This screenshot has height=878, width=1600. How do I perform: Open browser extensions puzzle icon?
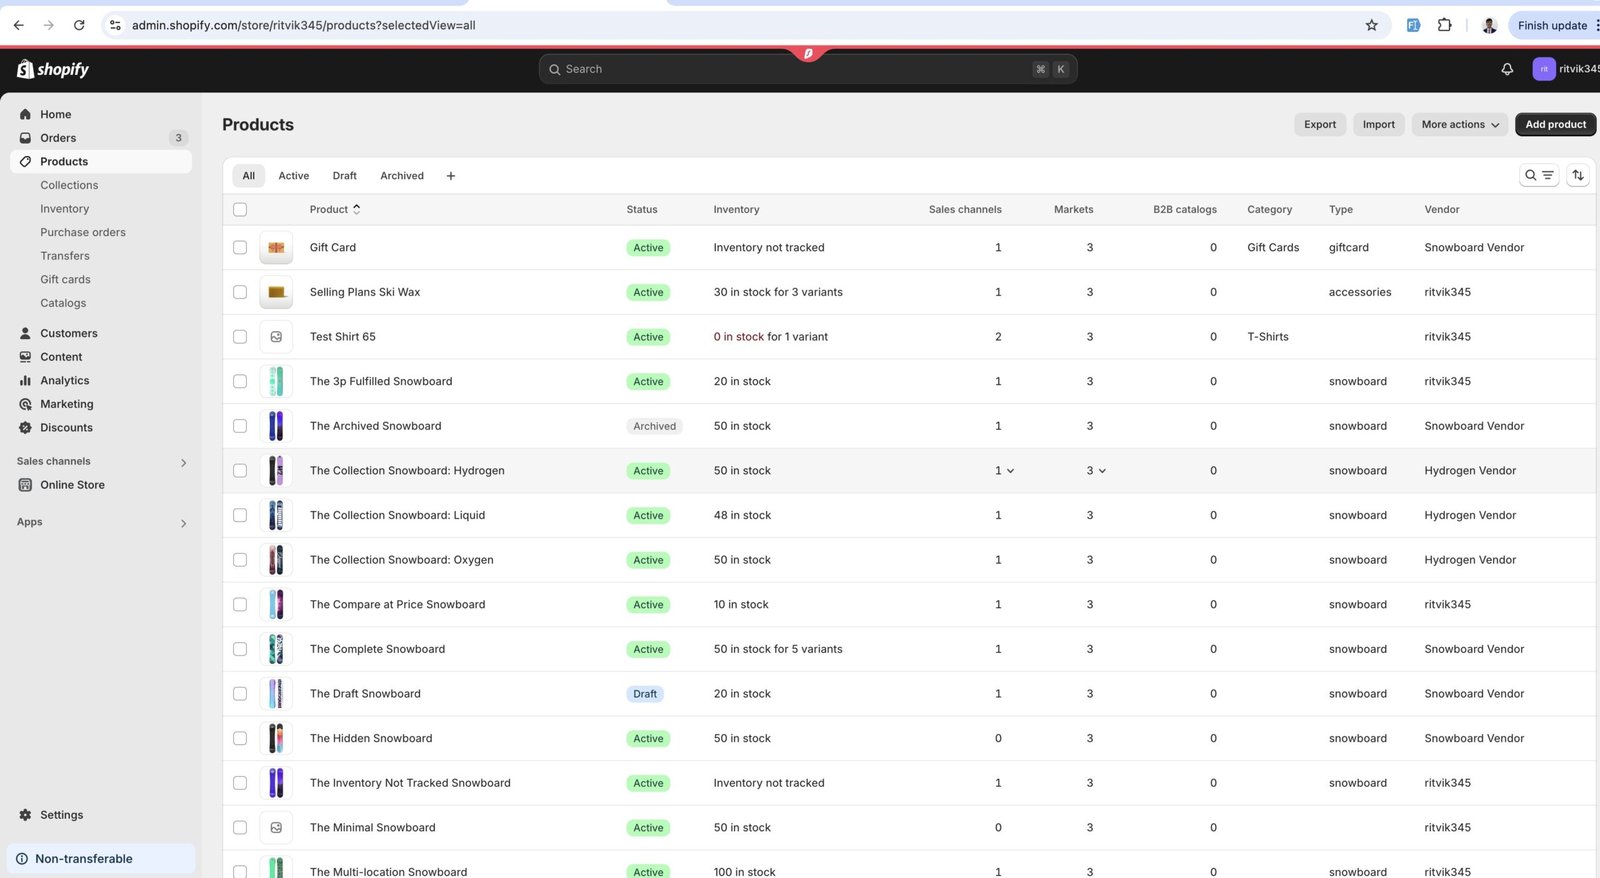tap(1444, 25)
